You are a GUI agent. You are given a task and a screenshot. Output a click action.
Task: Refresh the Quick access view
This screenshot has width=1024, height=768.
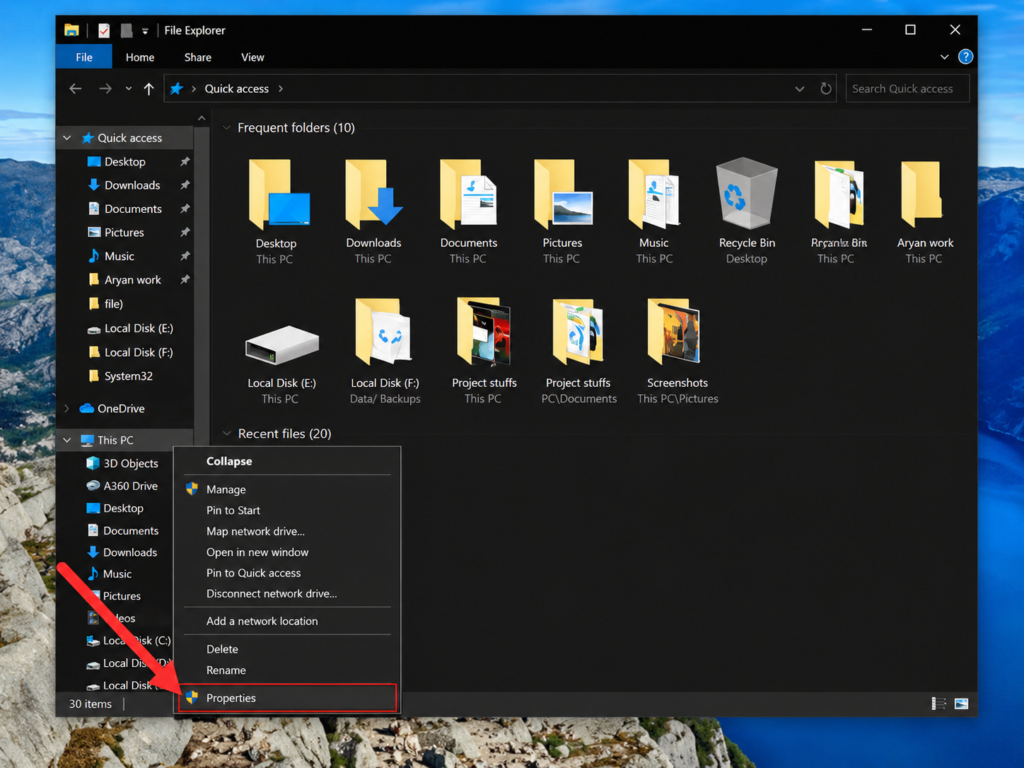[825, 88]
